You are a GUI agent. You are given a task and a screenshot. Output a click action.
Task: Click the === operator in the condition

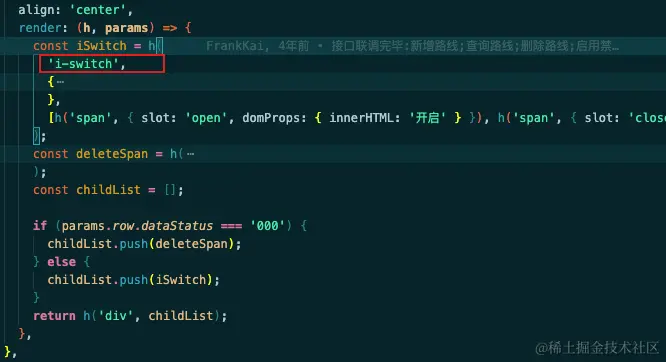point(231,226)
